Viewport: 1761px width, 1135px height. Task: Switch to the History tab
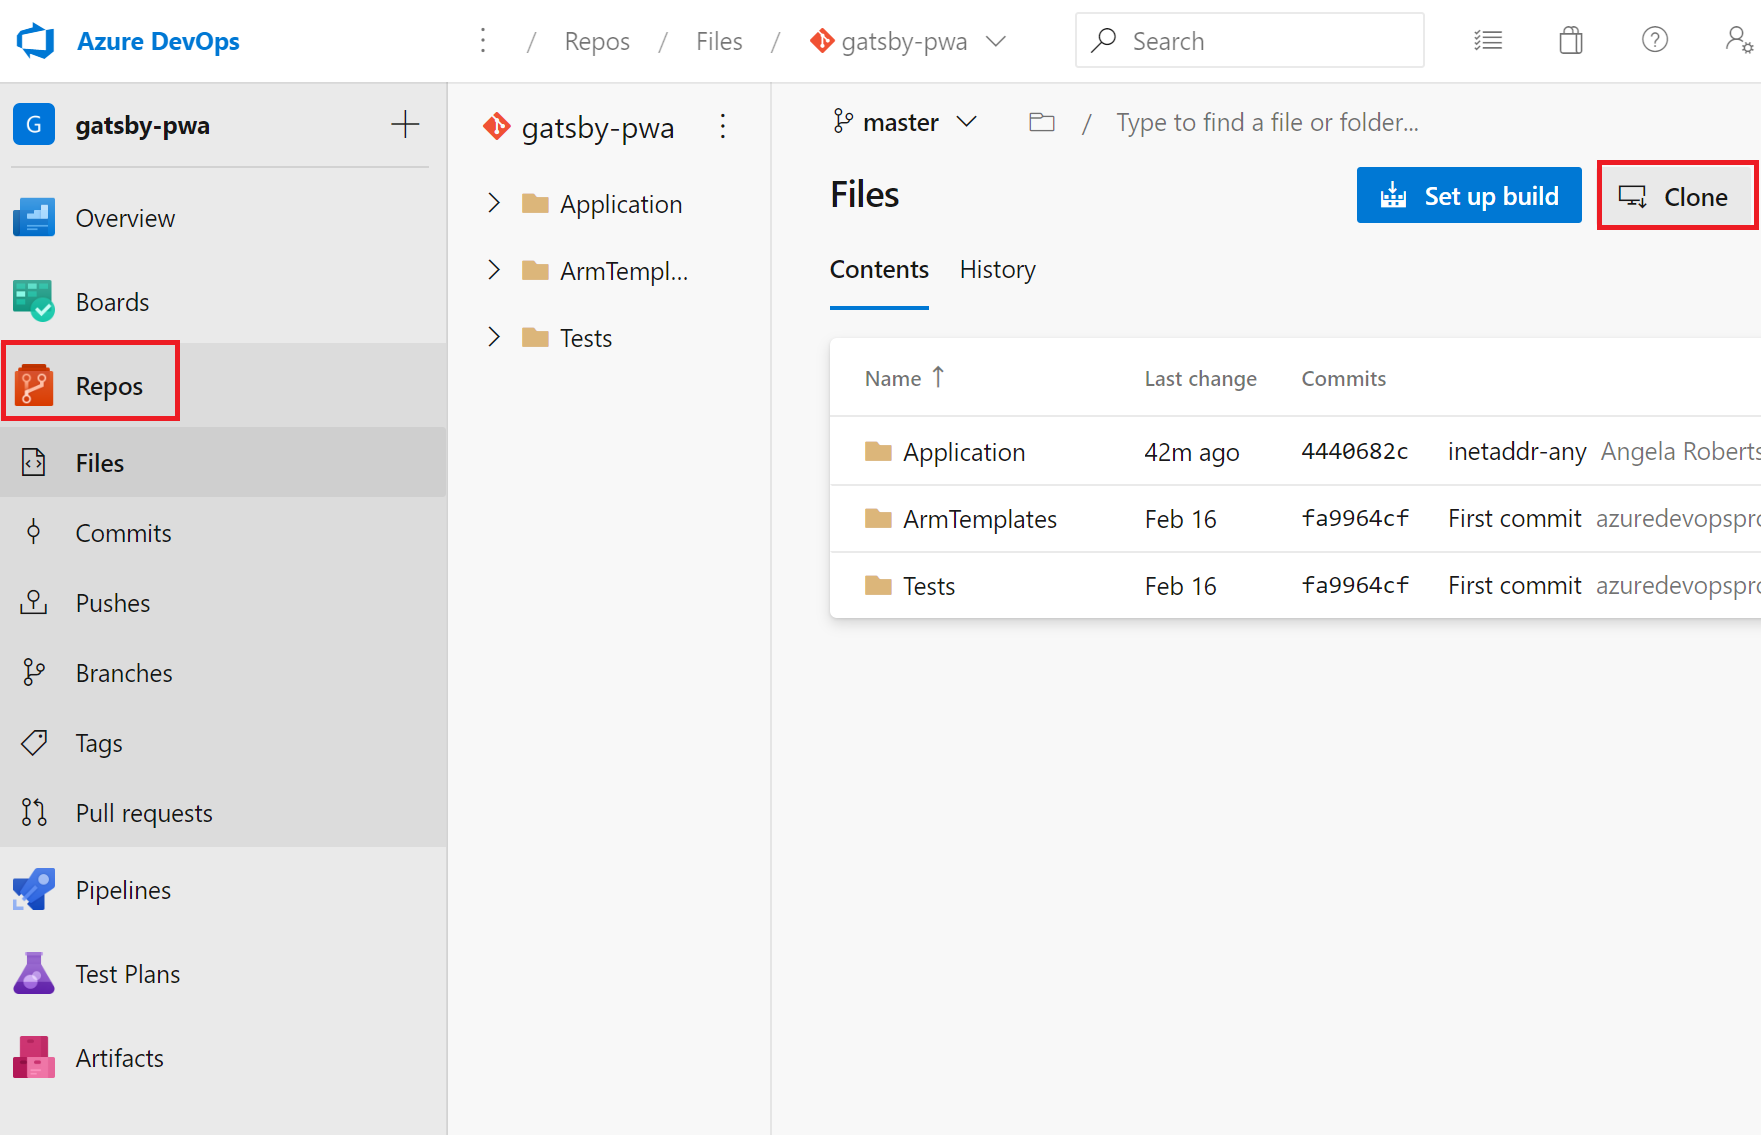pos(997,270)
